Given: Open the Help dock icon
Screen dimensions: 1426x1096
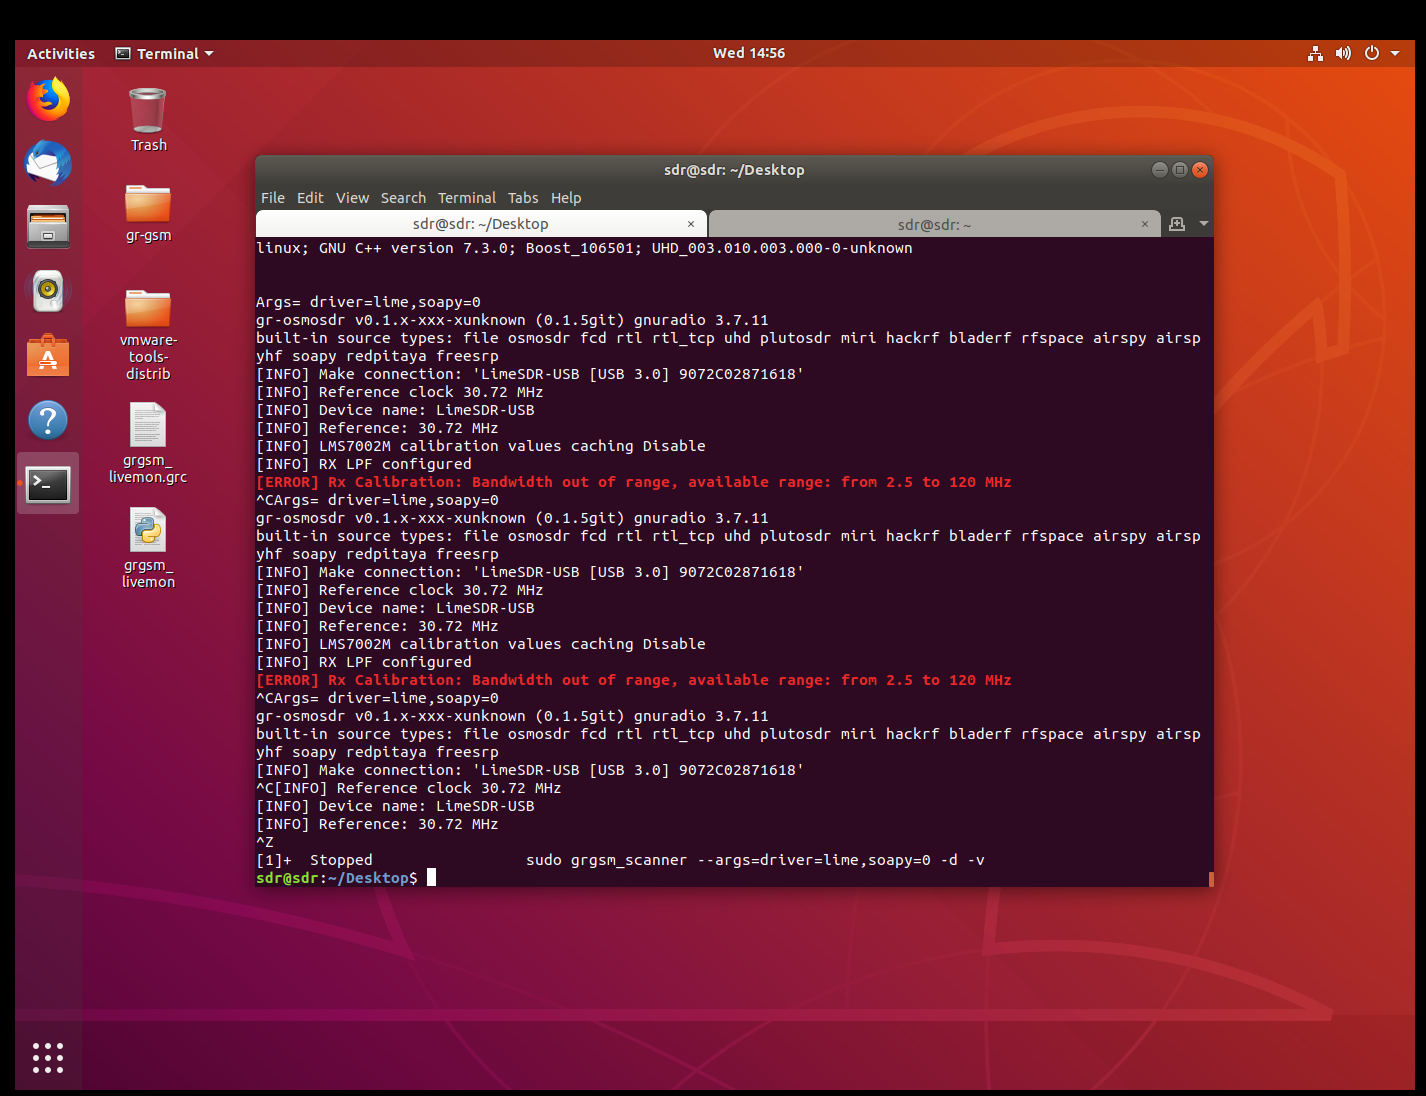Looking at the screenshot, I should (x=48, y=420).
